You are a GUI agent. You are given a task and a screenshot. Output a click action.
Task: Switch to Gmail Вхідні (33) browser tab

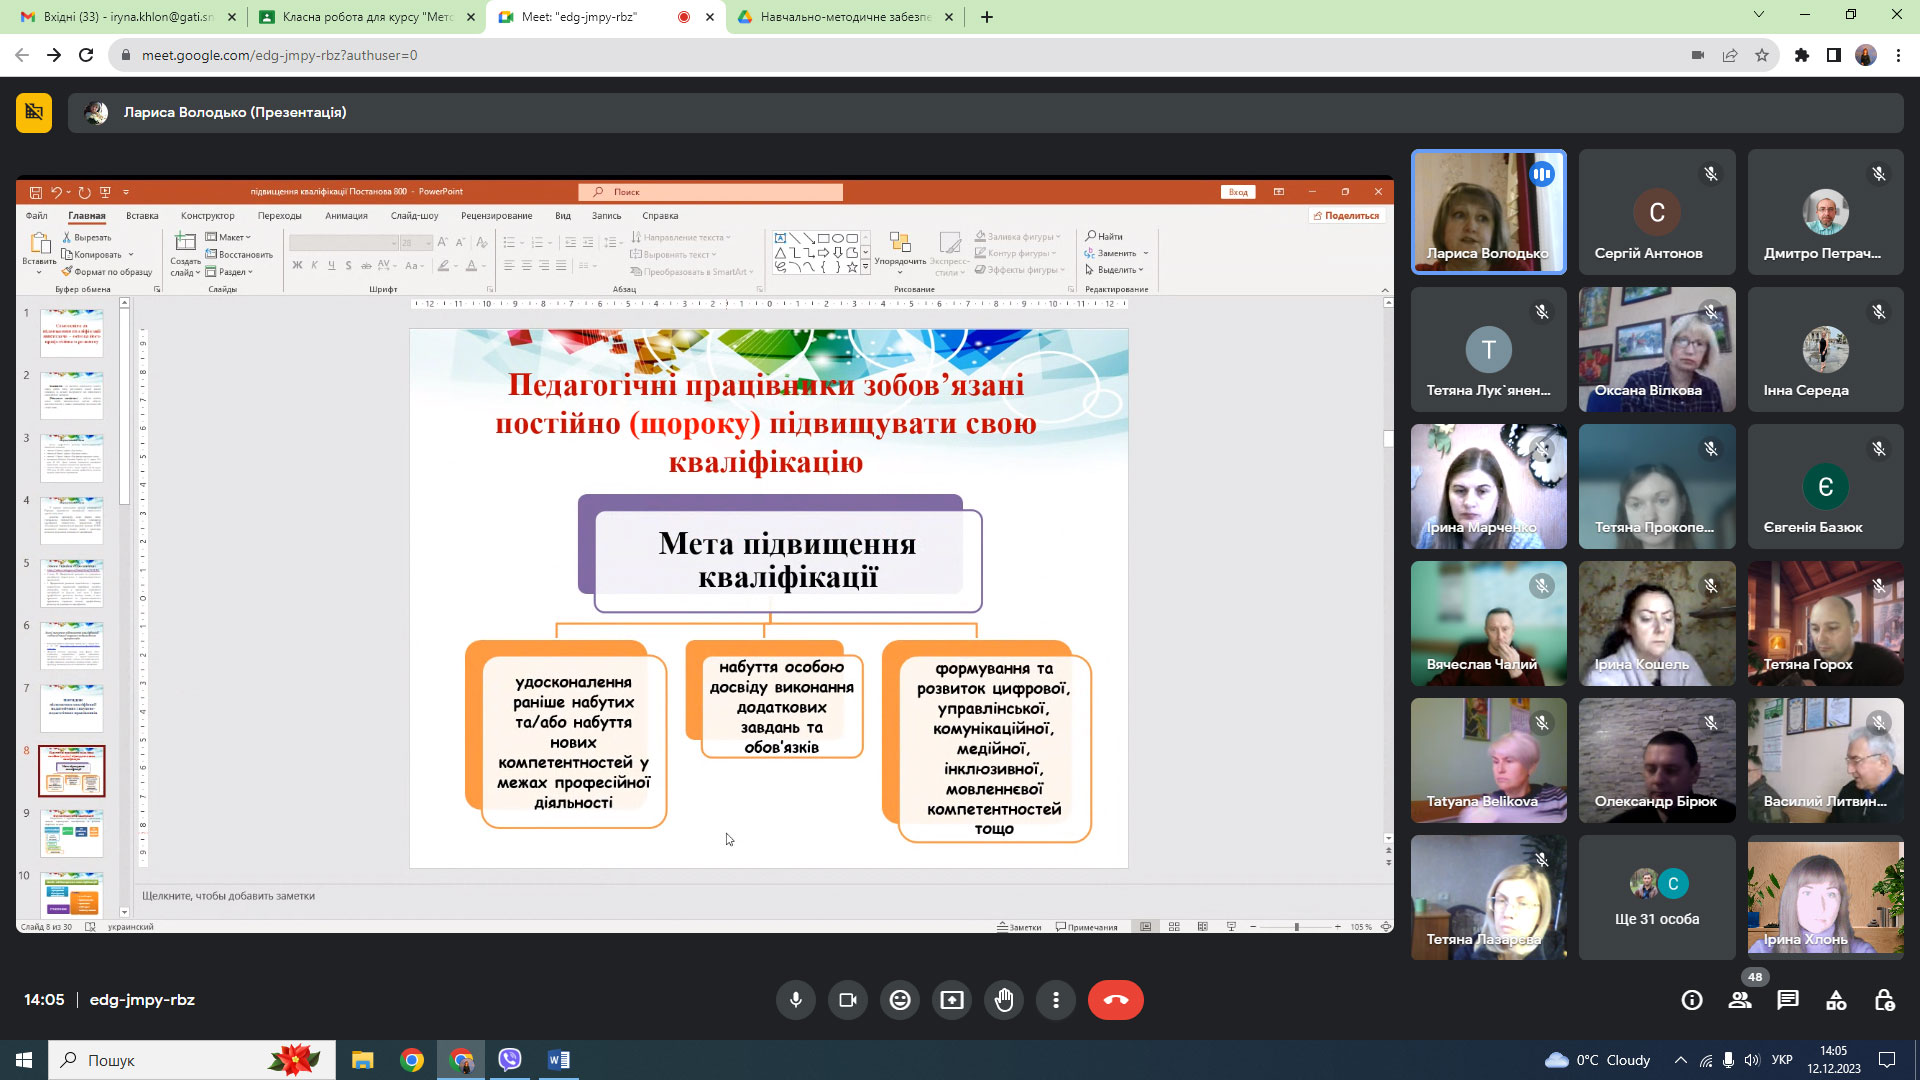pos(127,17)
